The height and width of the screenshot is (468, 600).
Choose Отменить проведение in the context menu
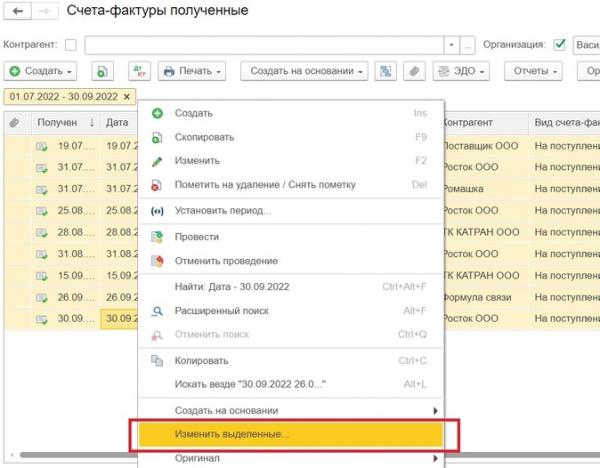coord(291,261)
